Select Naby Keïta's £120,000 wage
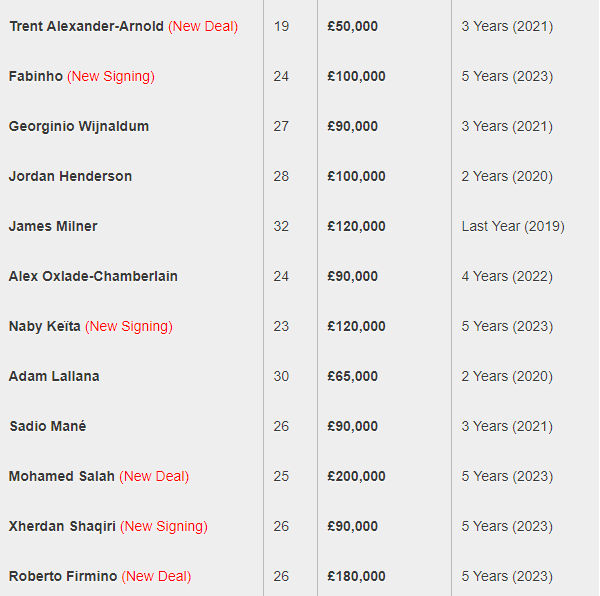This screenshot has height=596, width=600. 356,326
